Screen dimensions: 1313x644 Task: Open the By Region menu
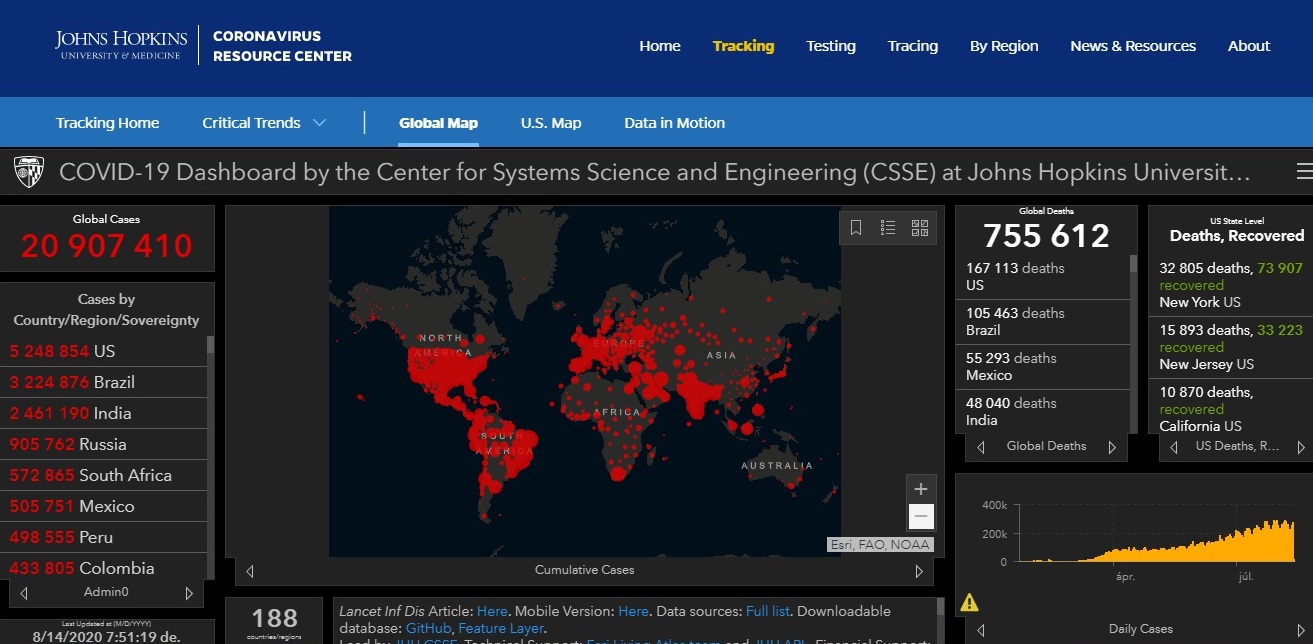pos(1004,46)
